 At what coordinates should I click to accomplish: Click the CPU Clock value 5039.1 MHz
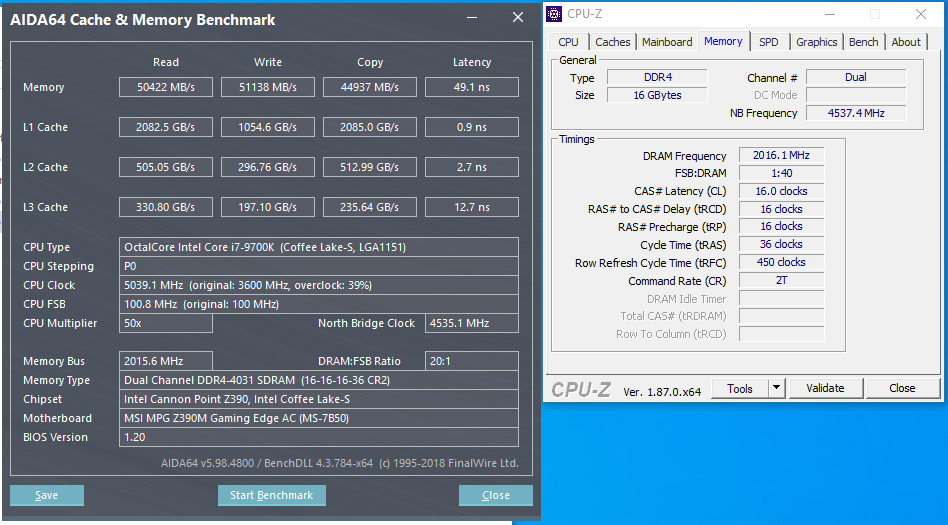tap(319, 285)
